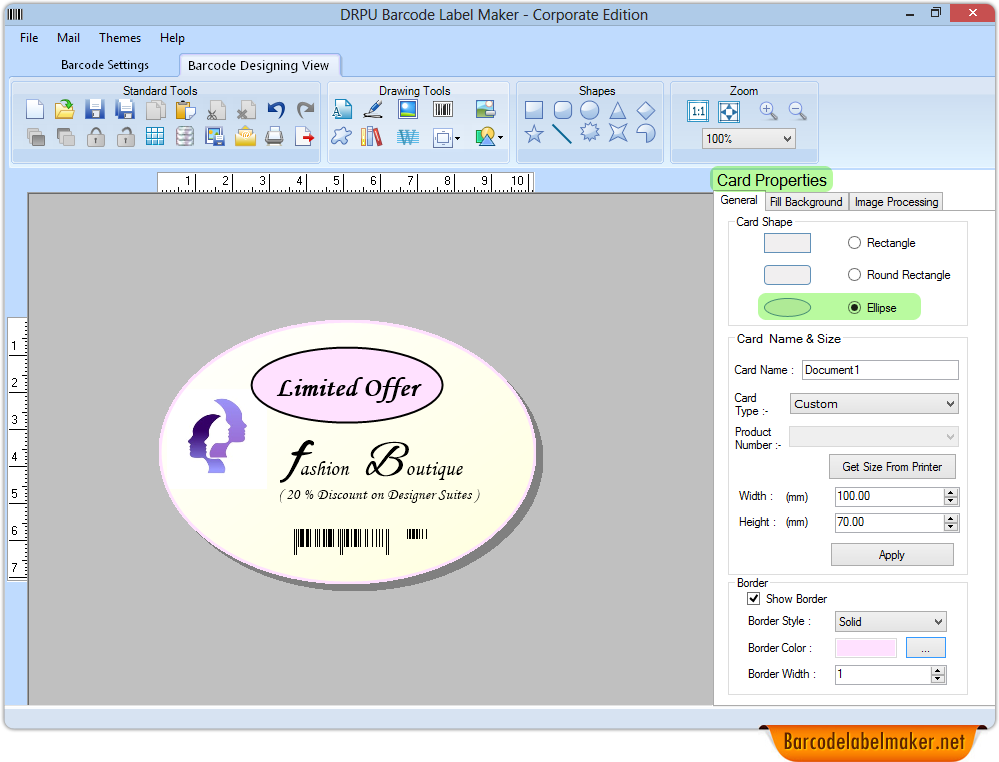The width and height of the screenshot is (999, 762).
Task: Draw a rectangle shape
Action: [x=534, y=110]
